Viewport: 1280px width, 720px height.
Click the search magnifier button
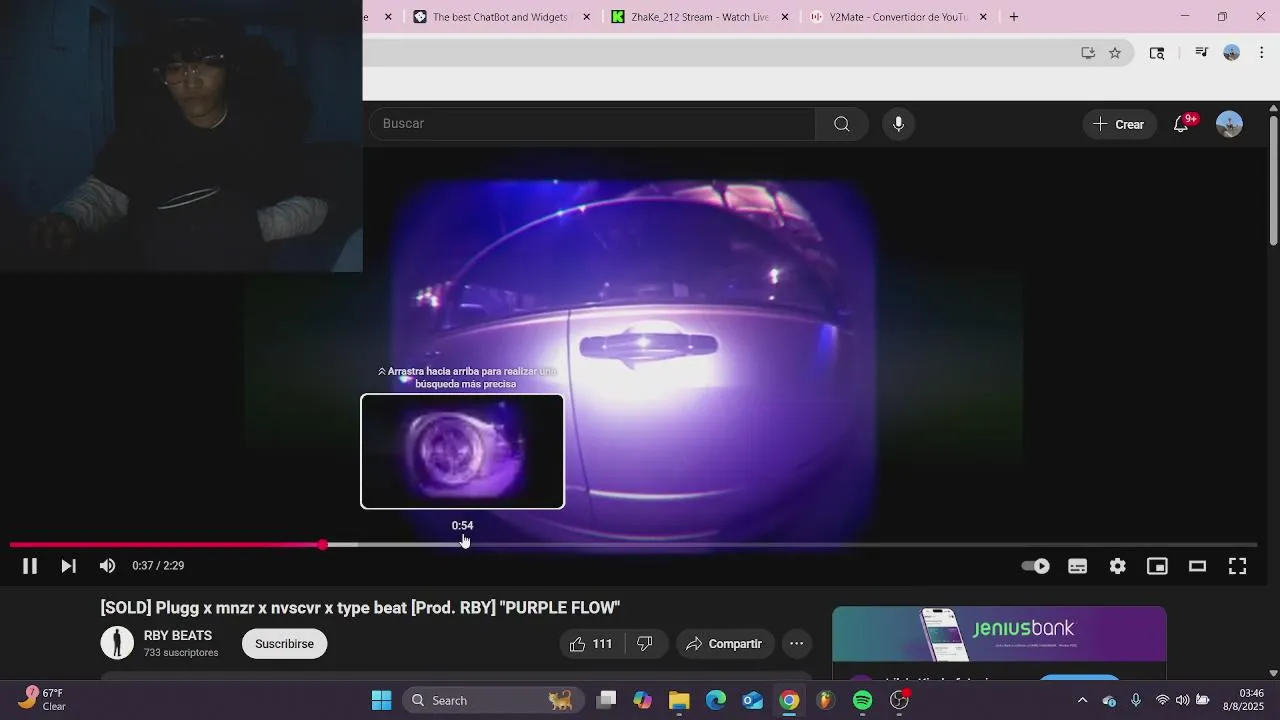(842, 124)
